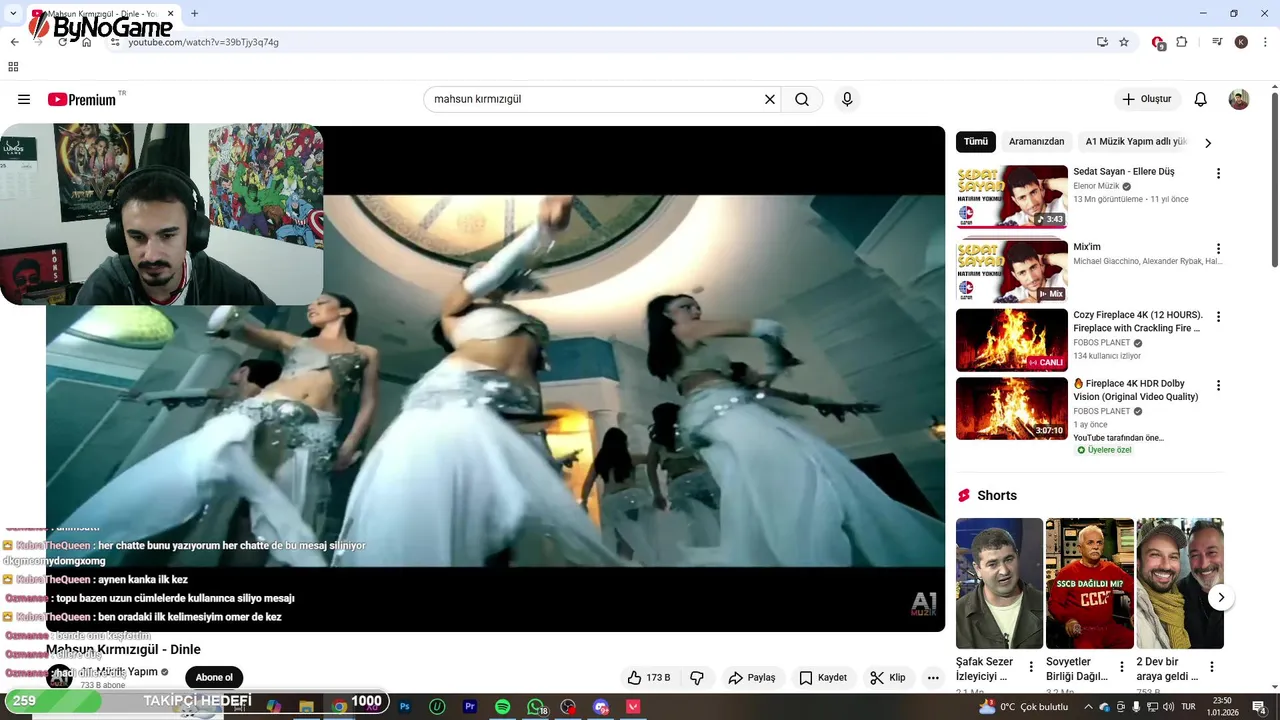Open Chrome media controls icon
This screenshot has height=720, width=1280.
(x=1217, y=42)
